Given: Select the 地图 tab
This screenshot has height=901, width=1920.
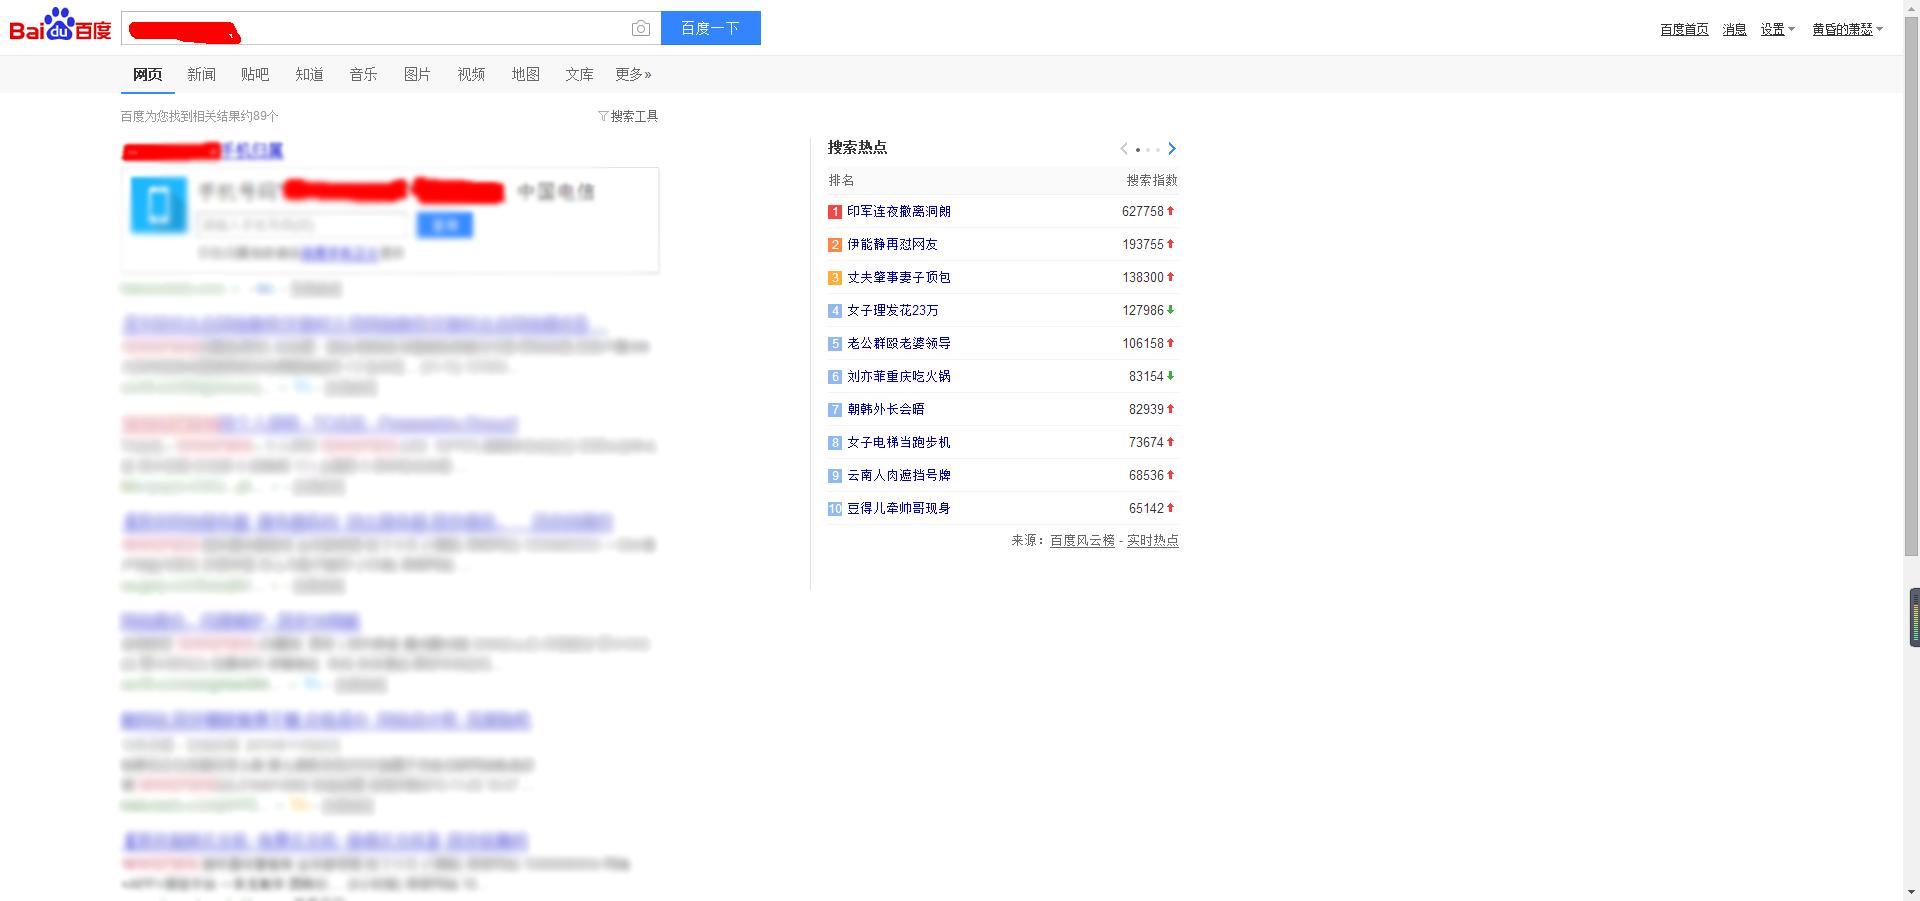Looking at the screenshot, I should [x=525, y=74].
